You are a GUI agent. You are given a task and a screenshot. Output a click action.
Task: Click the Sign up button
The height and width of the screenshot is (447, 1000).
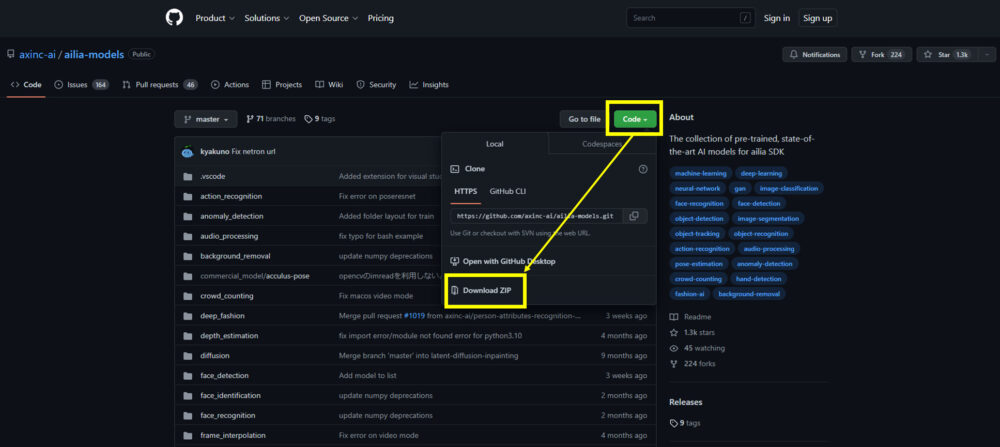click(x=817, y=18)
